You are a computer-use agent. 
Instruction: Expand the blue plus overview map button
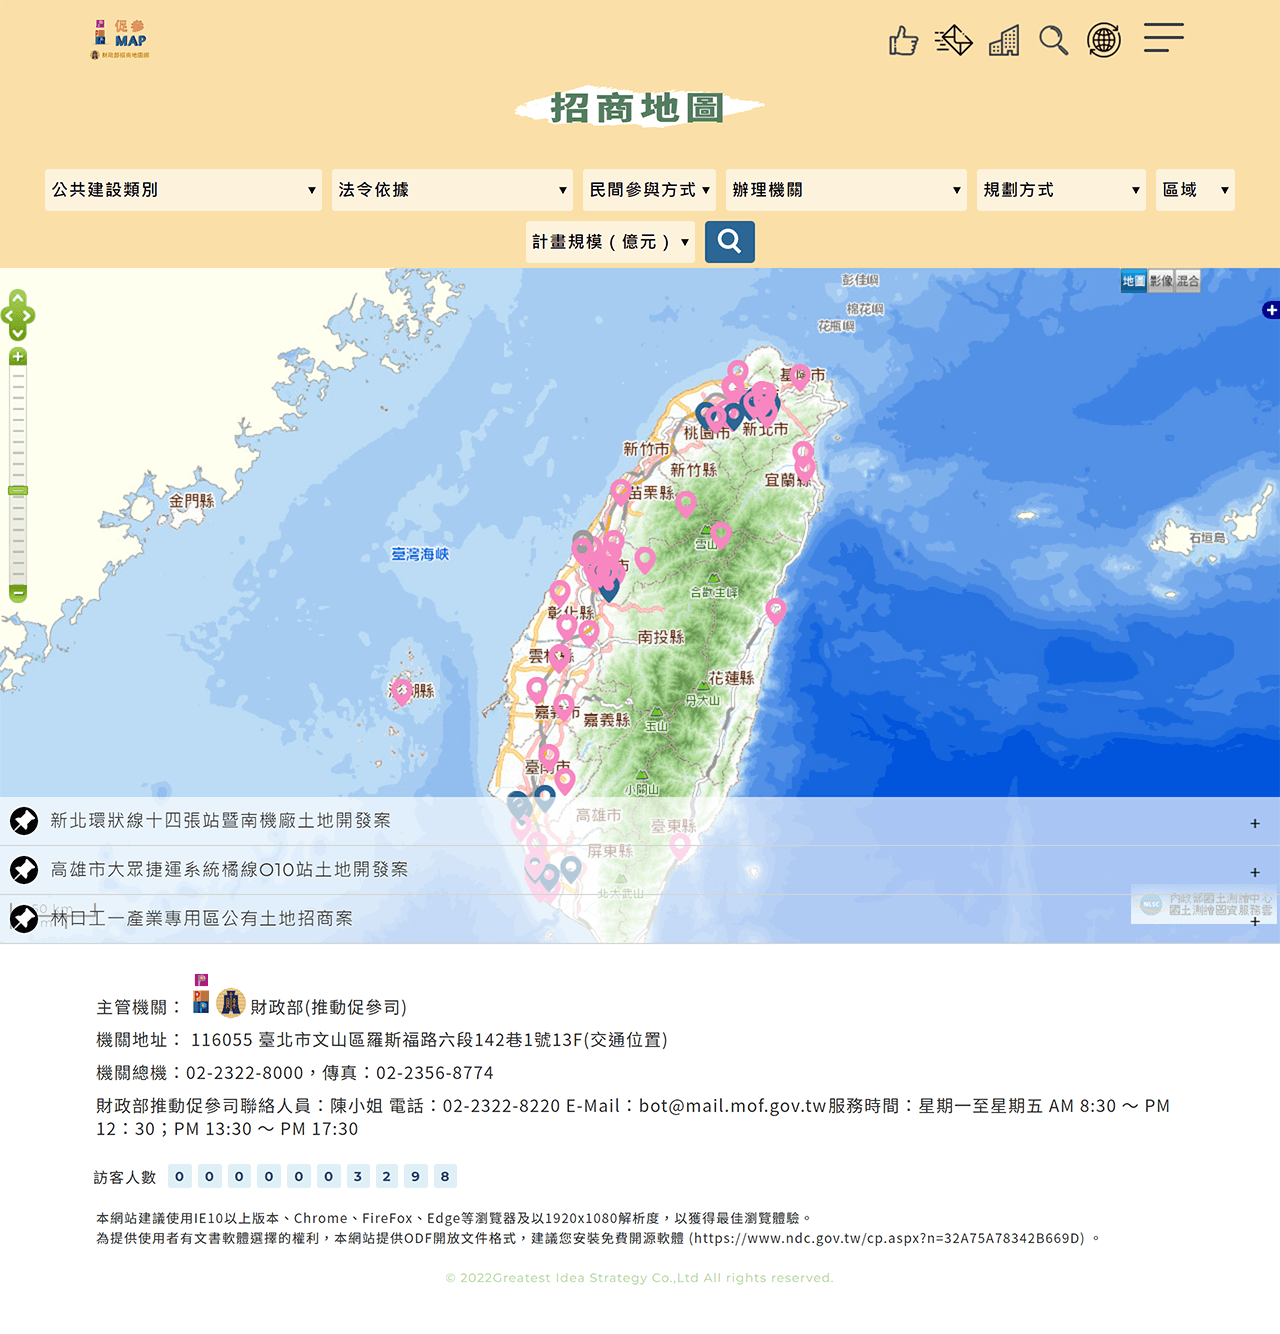coord(1271,310)
